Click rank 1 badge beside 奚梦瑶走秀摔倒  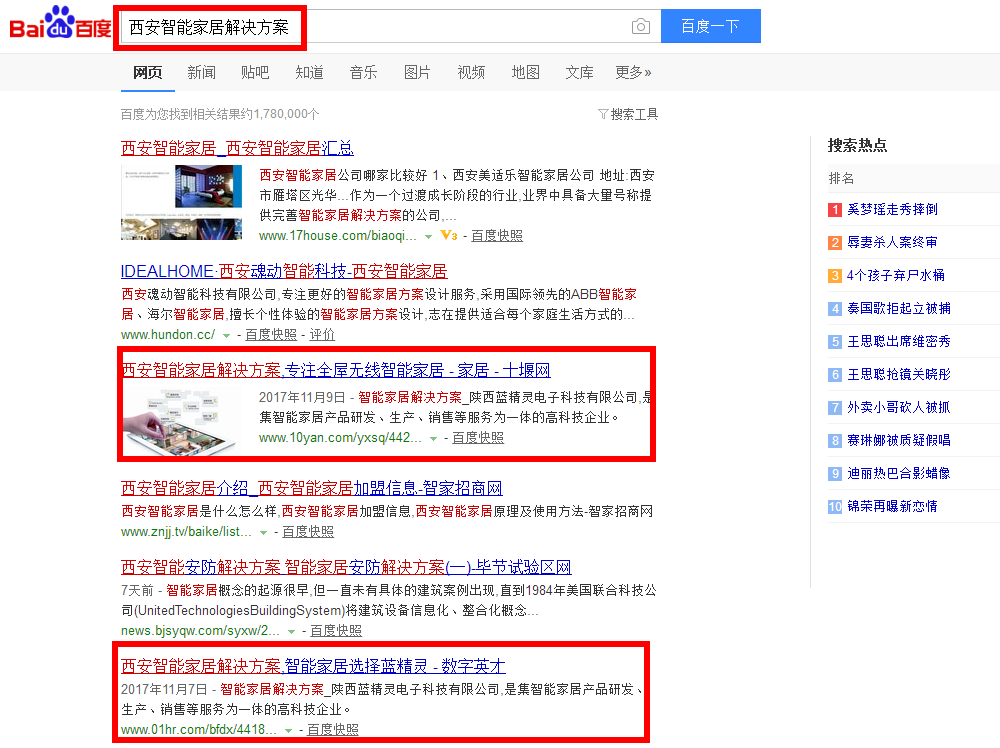coord(835,210)
